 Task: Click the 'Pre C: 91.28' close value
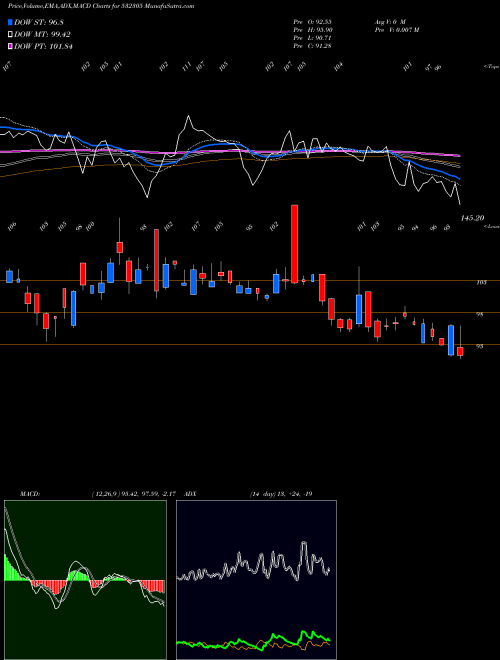(x=313, y=45)
